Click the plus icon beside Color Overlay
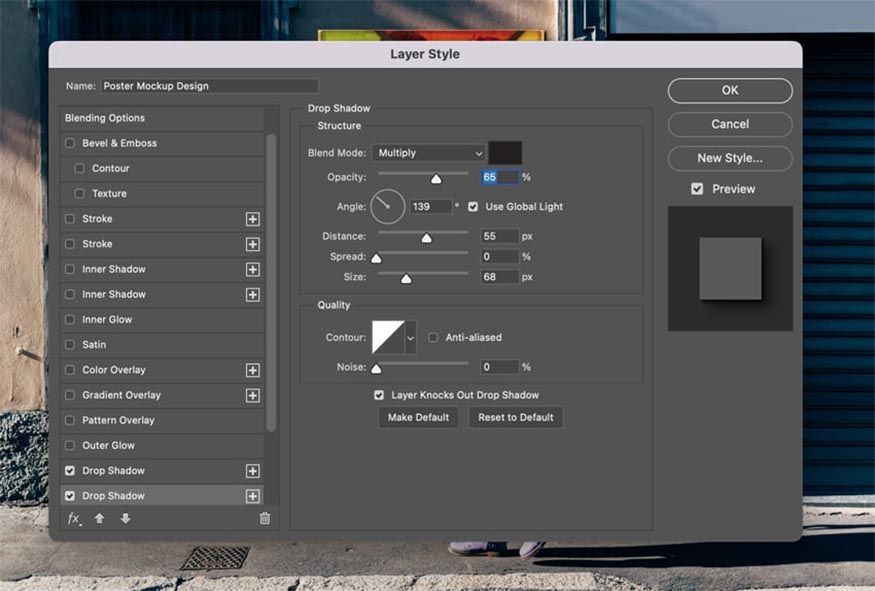The width and height of the screenshot is (875, 591). coord(253,370)
